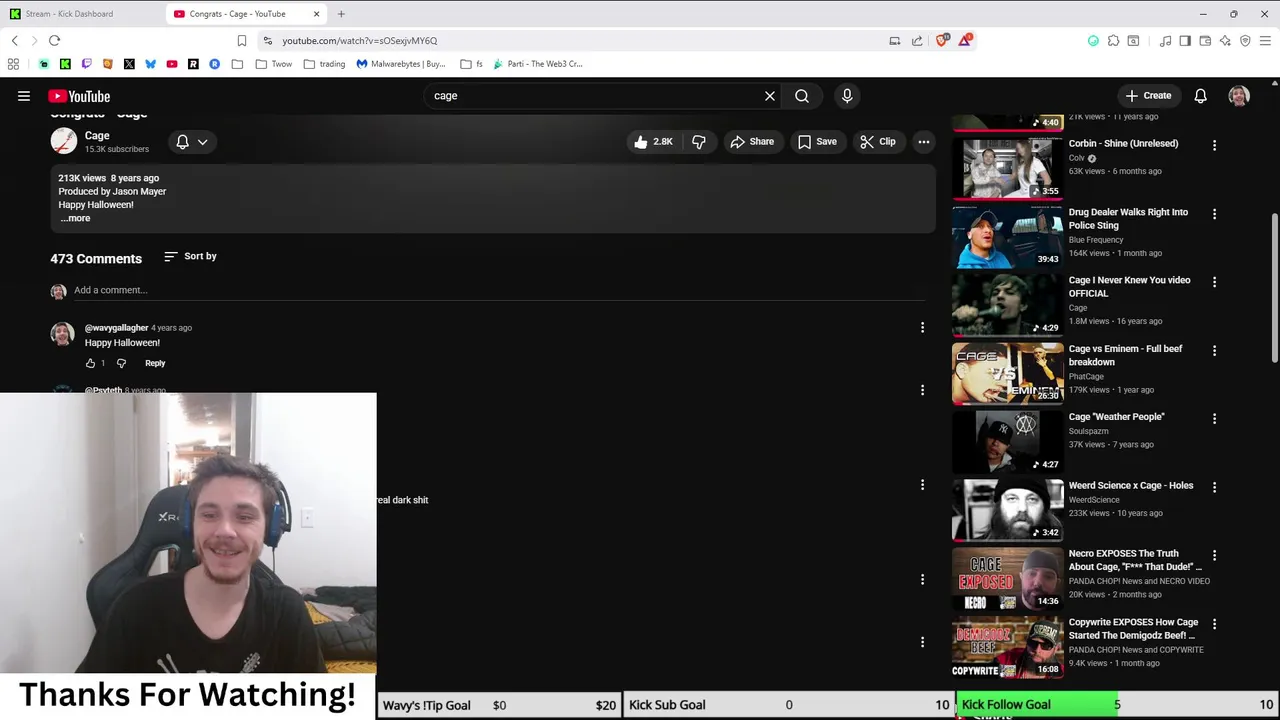Clear the search box with X
The width and height of the screenshot is (1280, 720).
pyautogui.click(x=770, y=96)
